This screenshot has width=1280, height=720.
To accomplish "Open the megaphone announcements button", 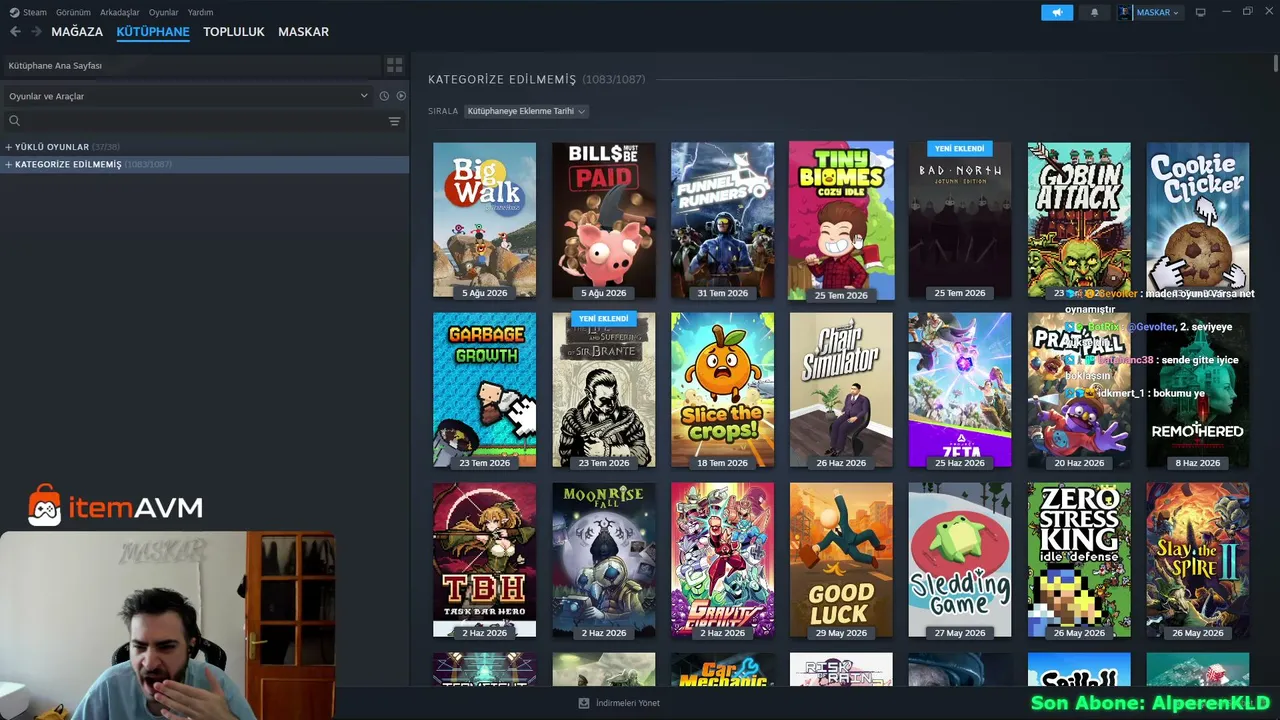I will point(1057,12).
